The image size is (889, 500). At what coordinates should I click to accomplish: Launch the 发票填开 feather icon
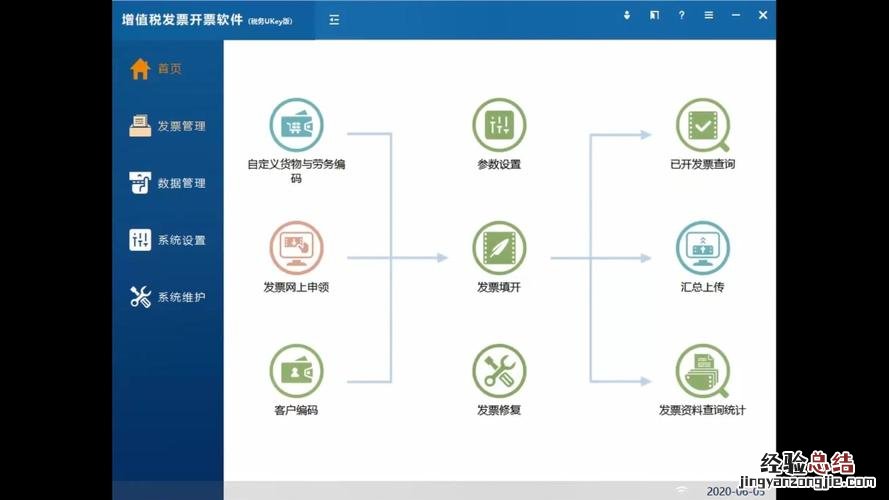click(x=499, y=248)
